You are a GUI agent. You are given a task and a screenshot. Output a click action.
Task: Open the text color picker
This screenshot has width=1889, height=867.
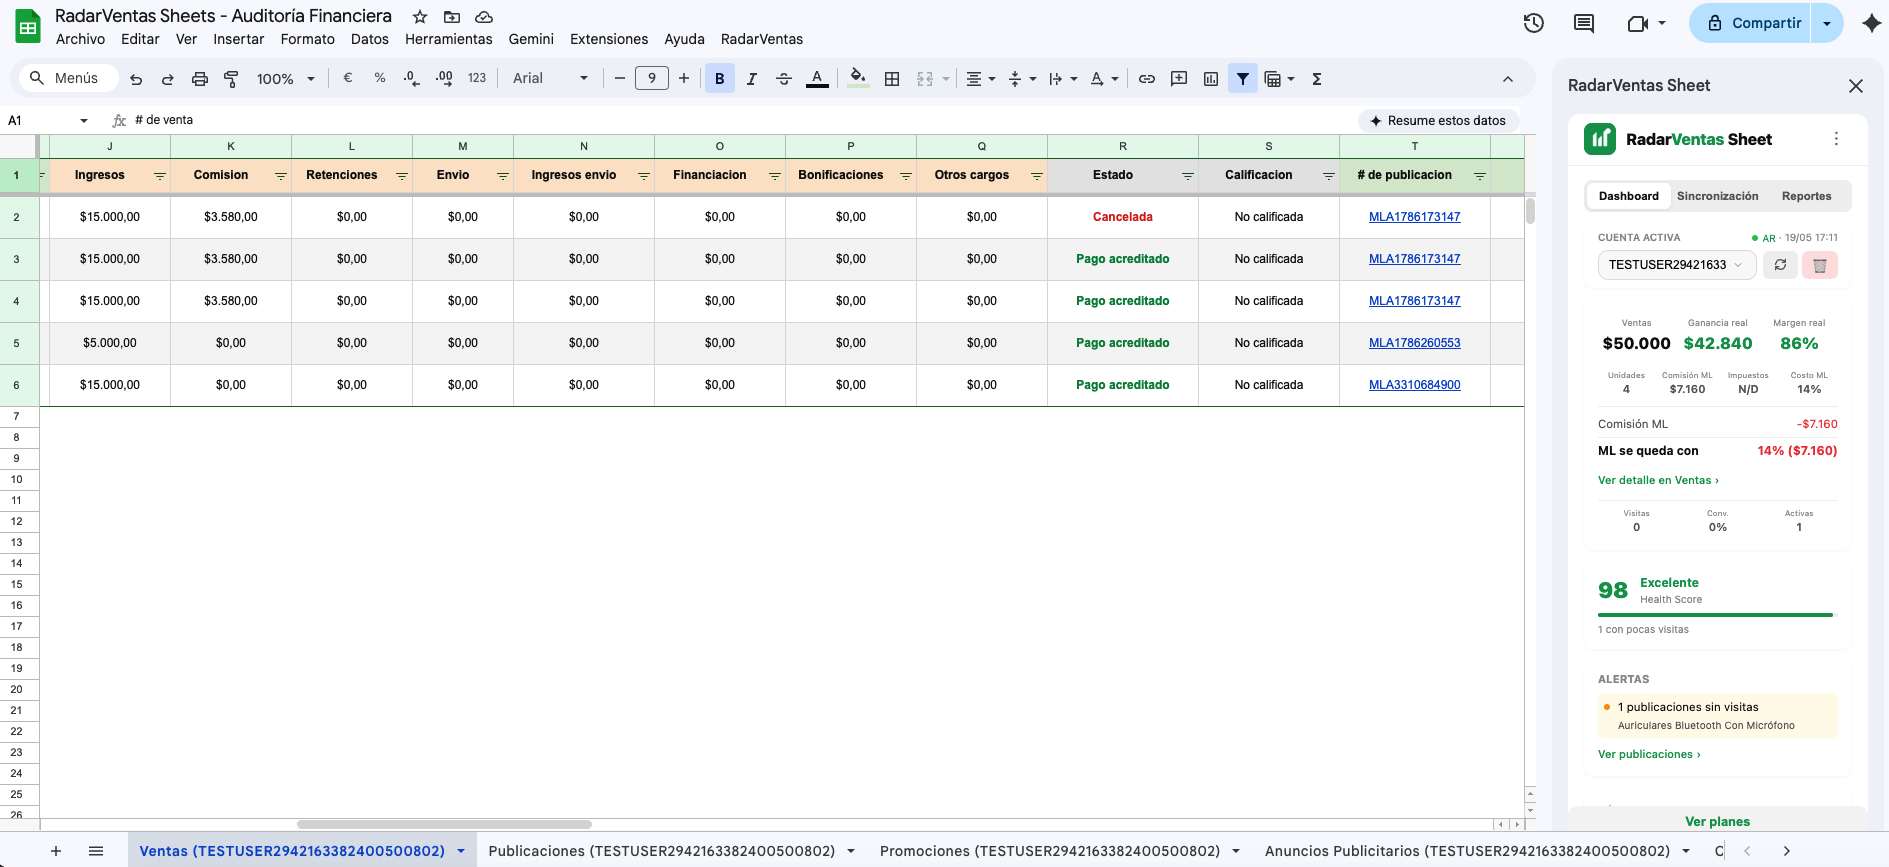click(x=817, y=78)
